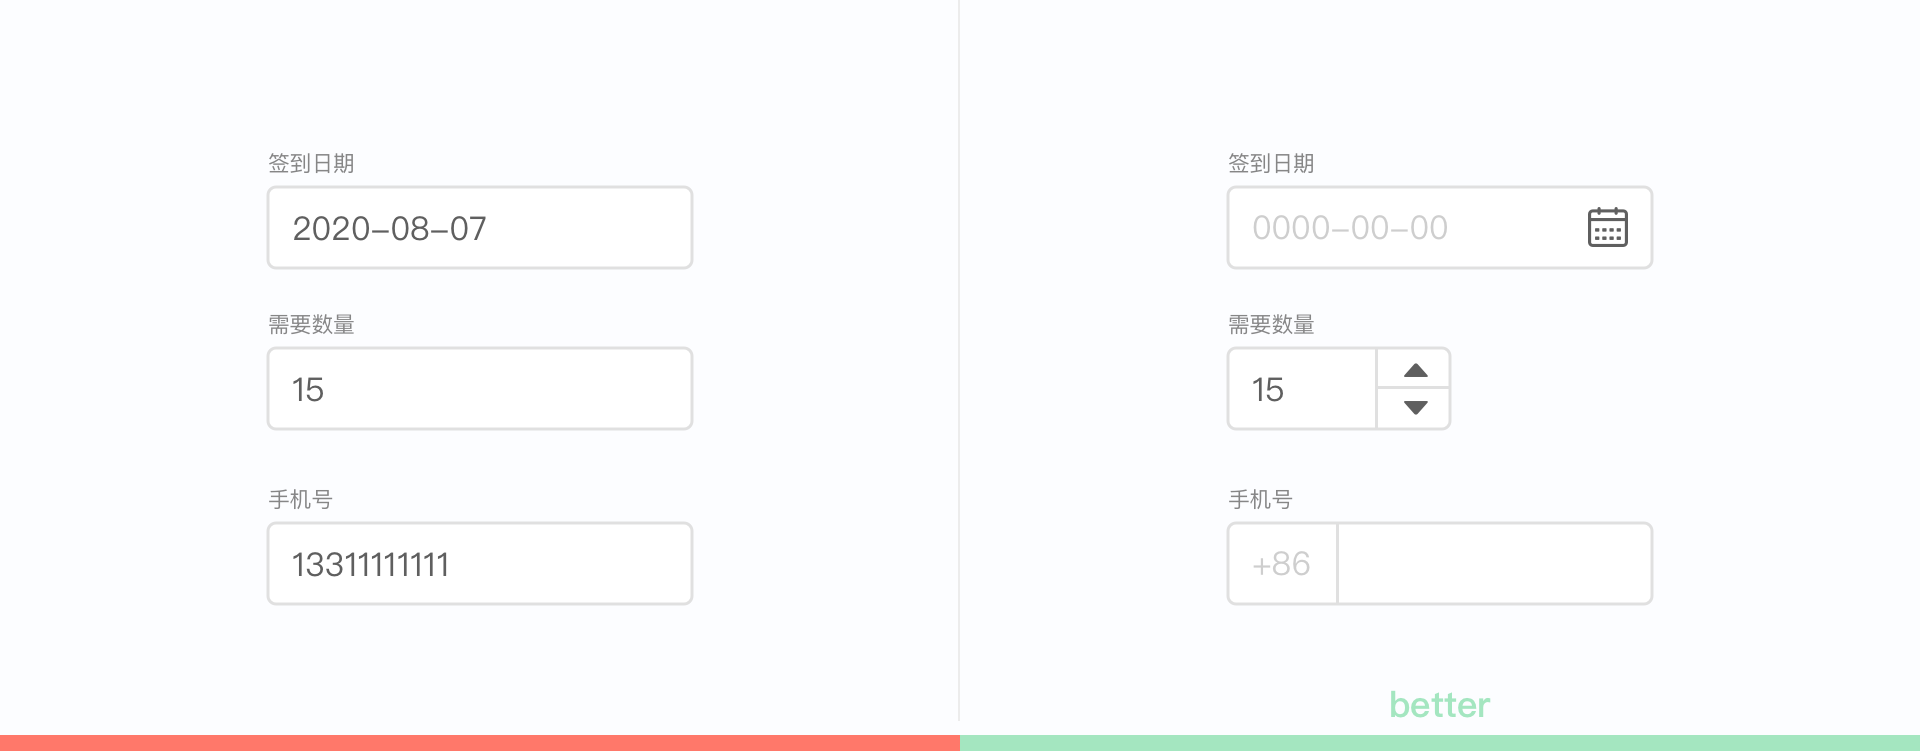Select the wide quantity field without stepper arrows

(479, 389)
